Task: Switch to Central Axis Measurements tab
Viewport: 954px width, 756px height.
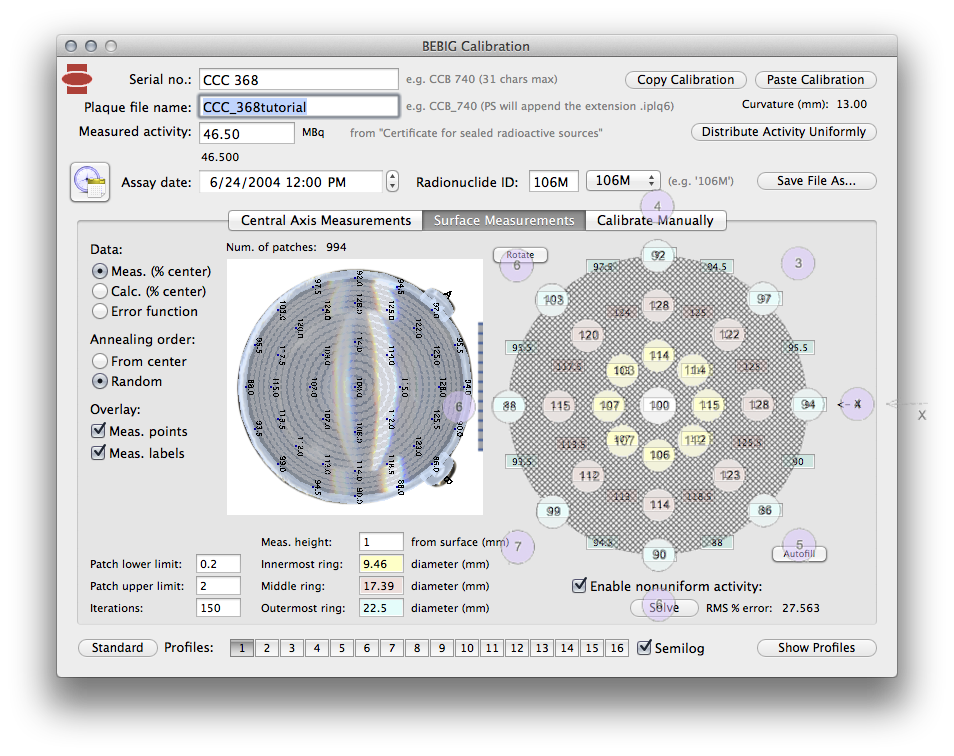Action: 325,220
